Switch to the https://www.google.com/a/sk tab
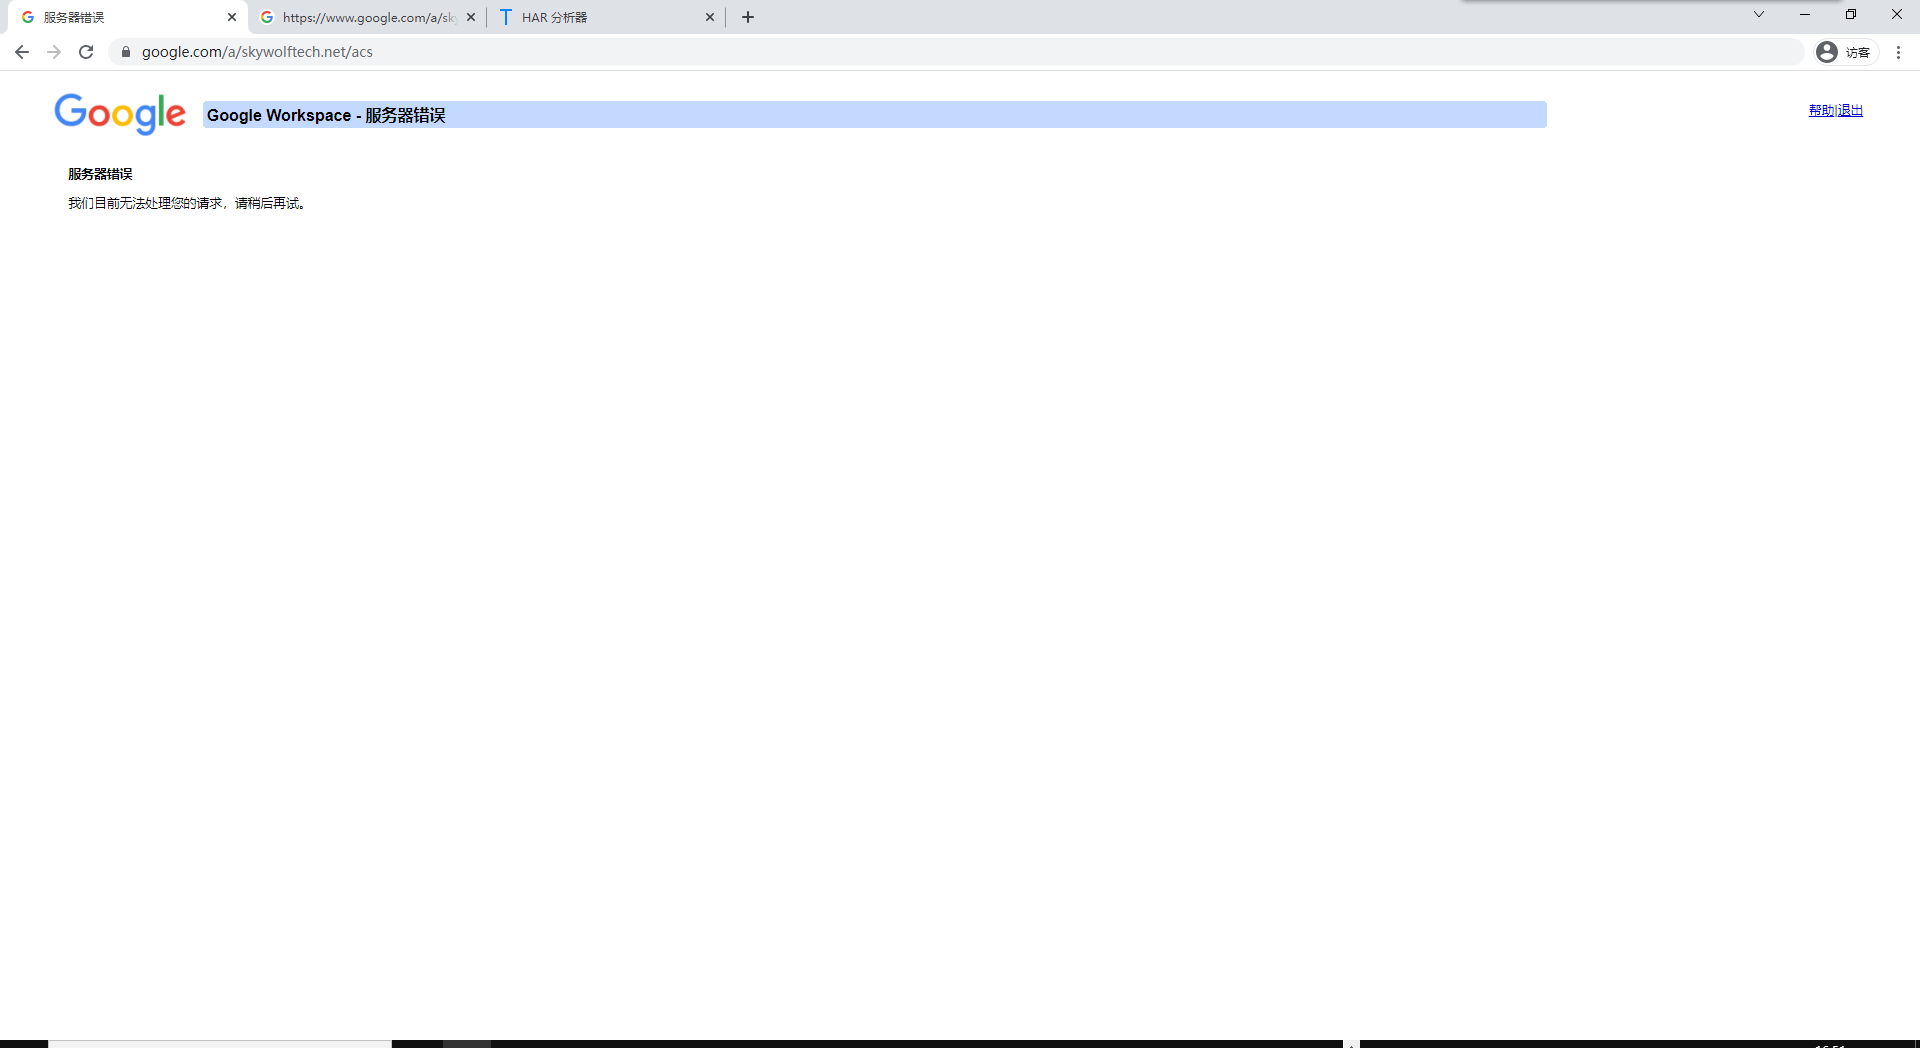Viewport: 1920px width, 1048px height. [367, 17]
